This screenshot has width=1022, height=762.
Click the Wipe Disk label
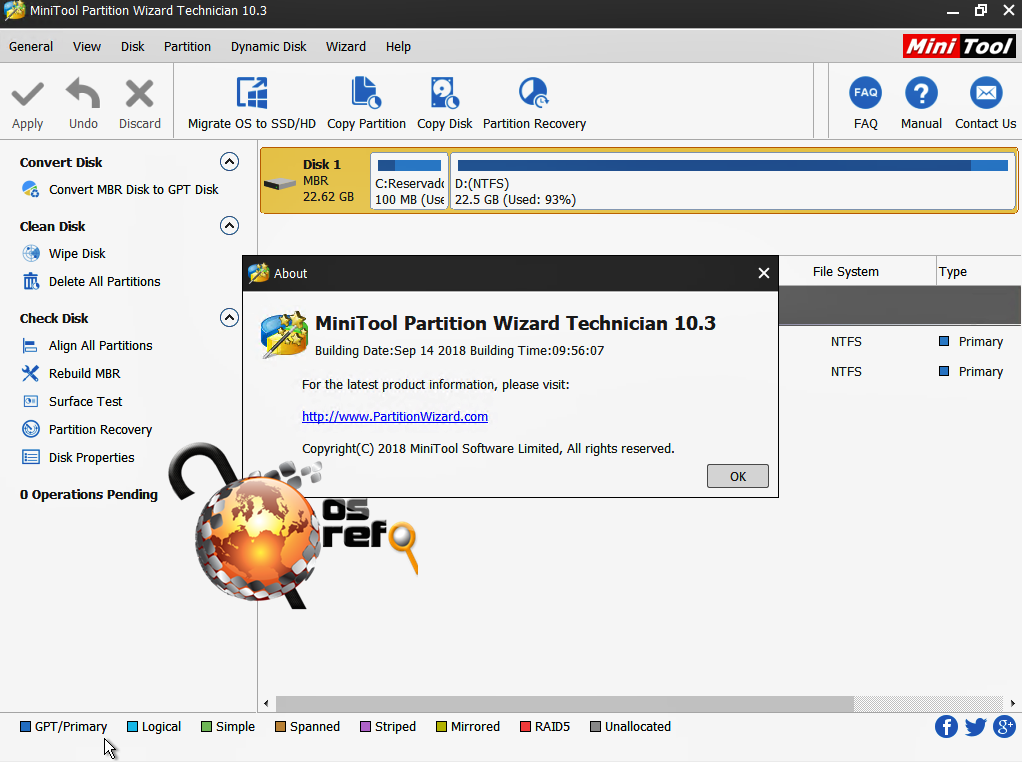point(77,253)
